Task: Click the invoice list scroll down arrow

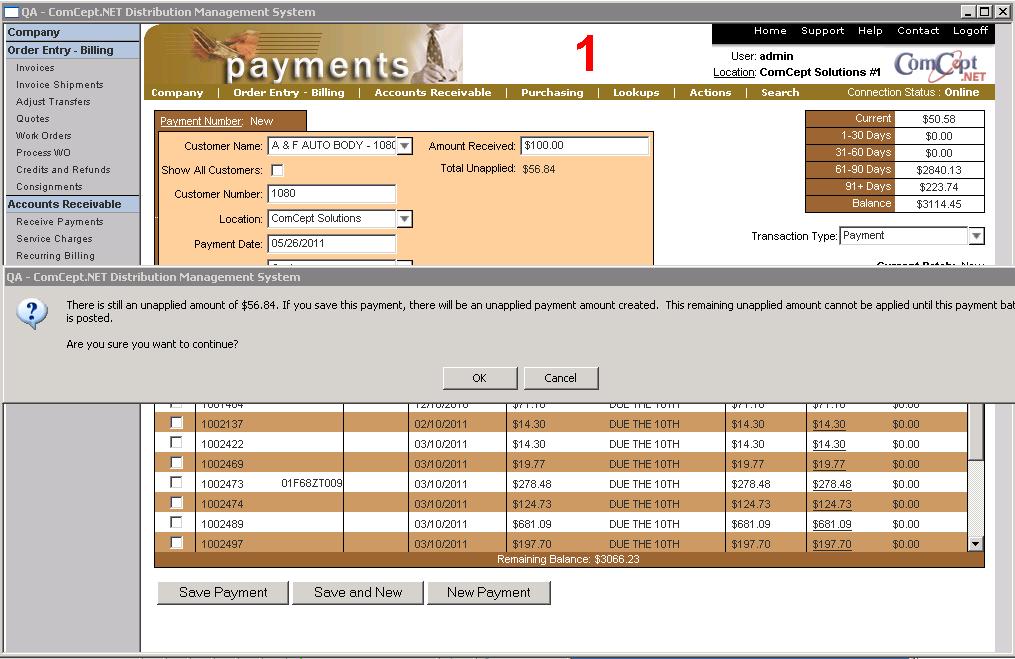Action: click(x=976, y=543)
